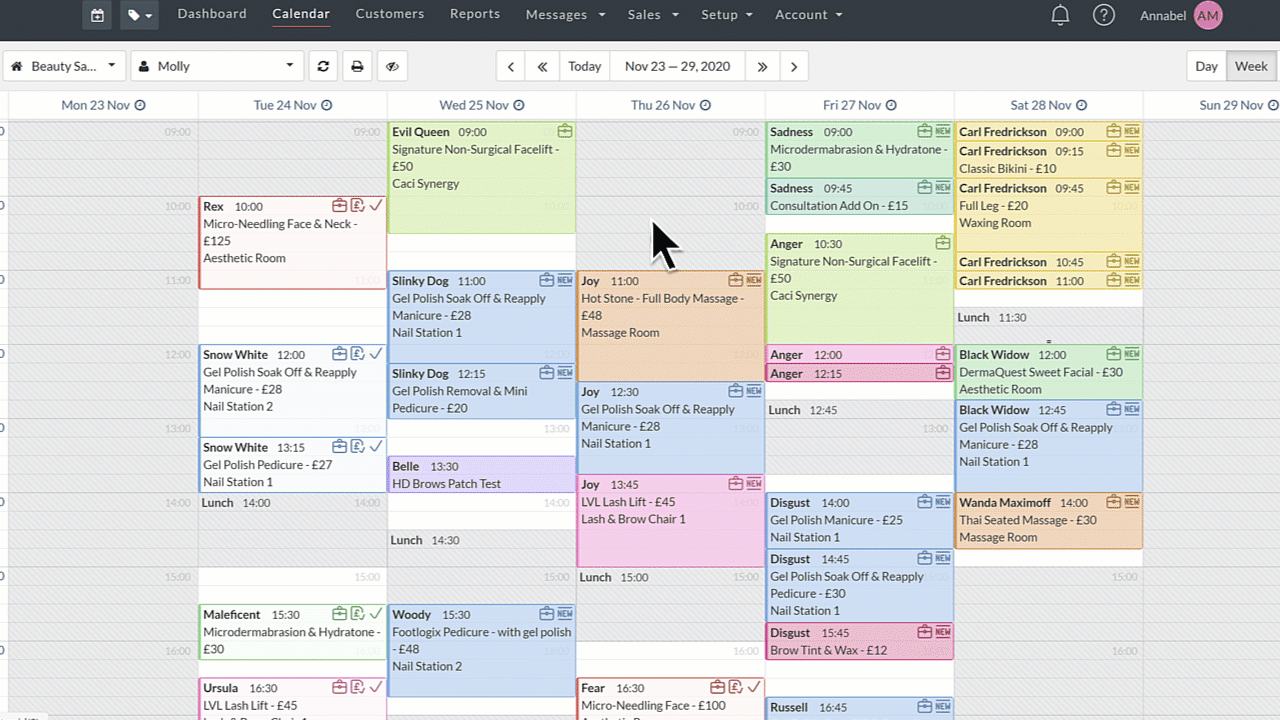Click the Mon 23 Nov column header

tap(103, 105)
